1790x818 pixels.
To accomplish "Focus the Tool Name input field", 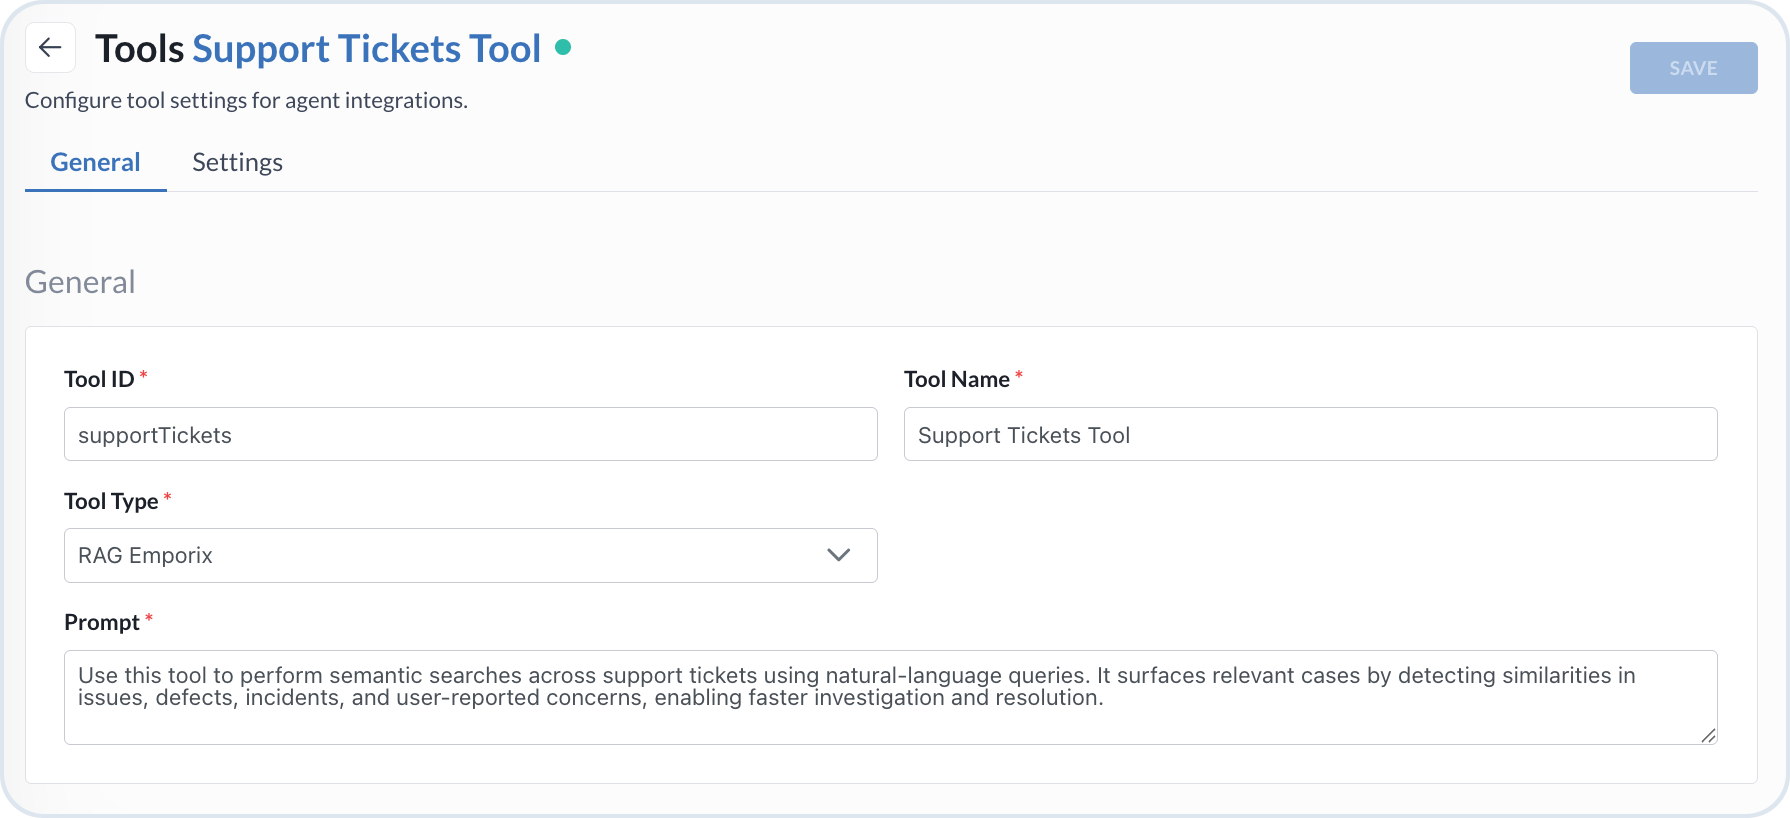I will click(x=1310, y=434).
